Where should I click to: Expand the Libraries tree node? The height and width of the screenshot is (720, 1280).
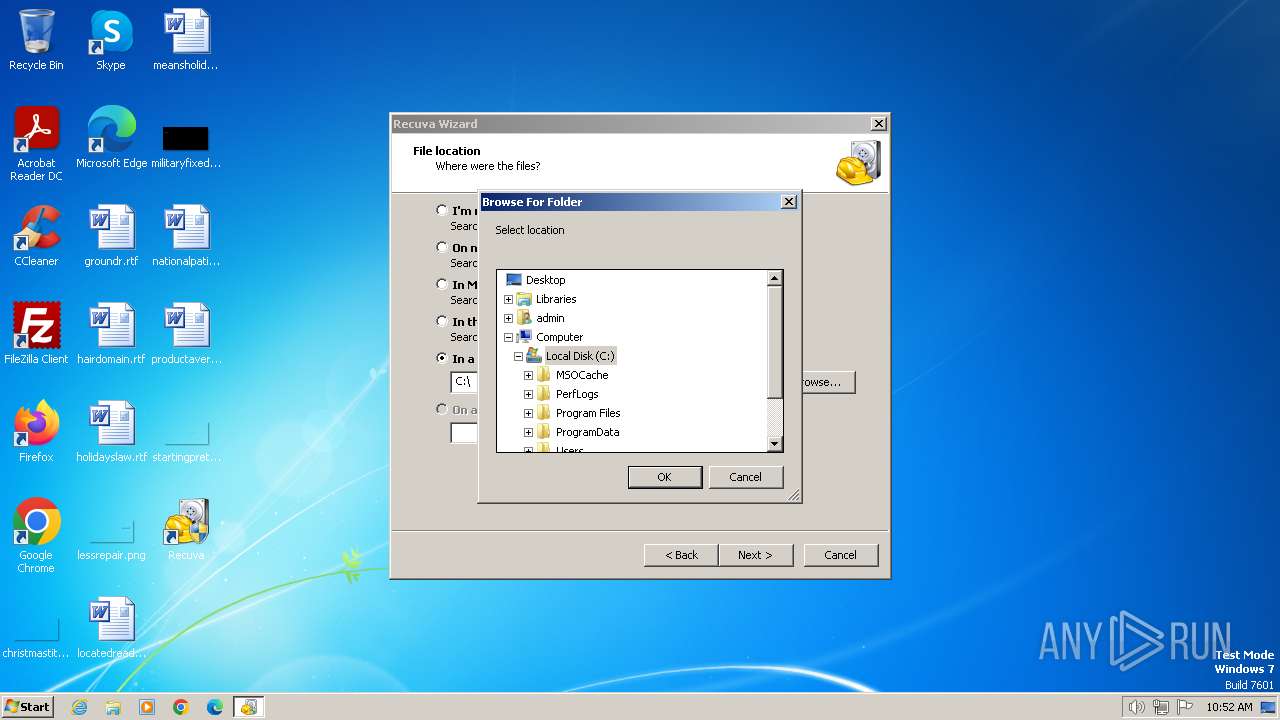[x=508, y=299]
